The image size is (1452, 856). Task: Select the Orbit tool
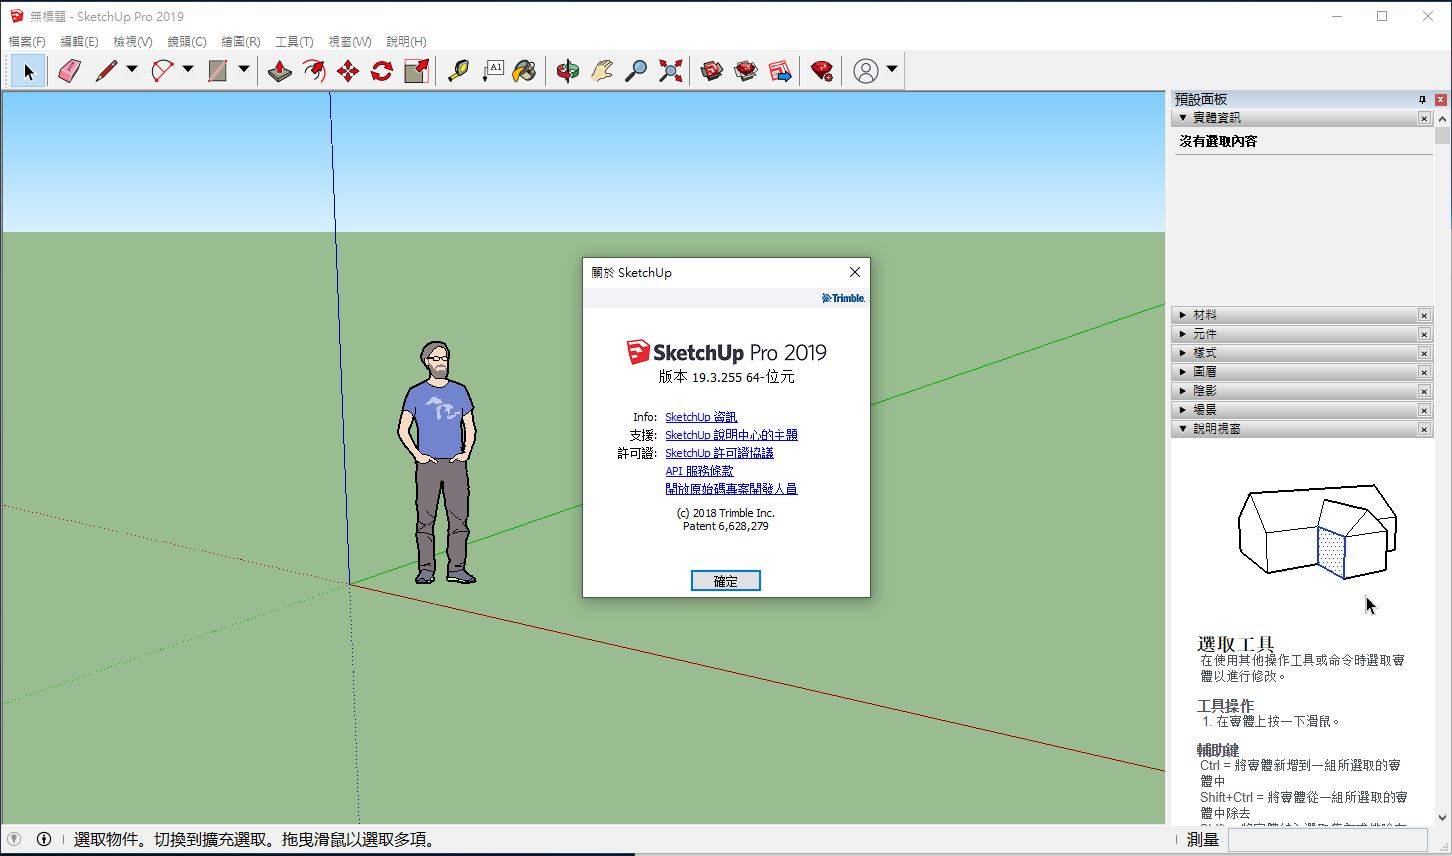(568, 71)
